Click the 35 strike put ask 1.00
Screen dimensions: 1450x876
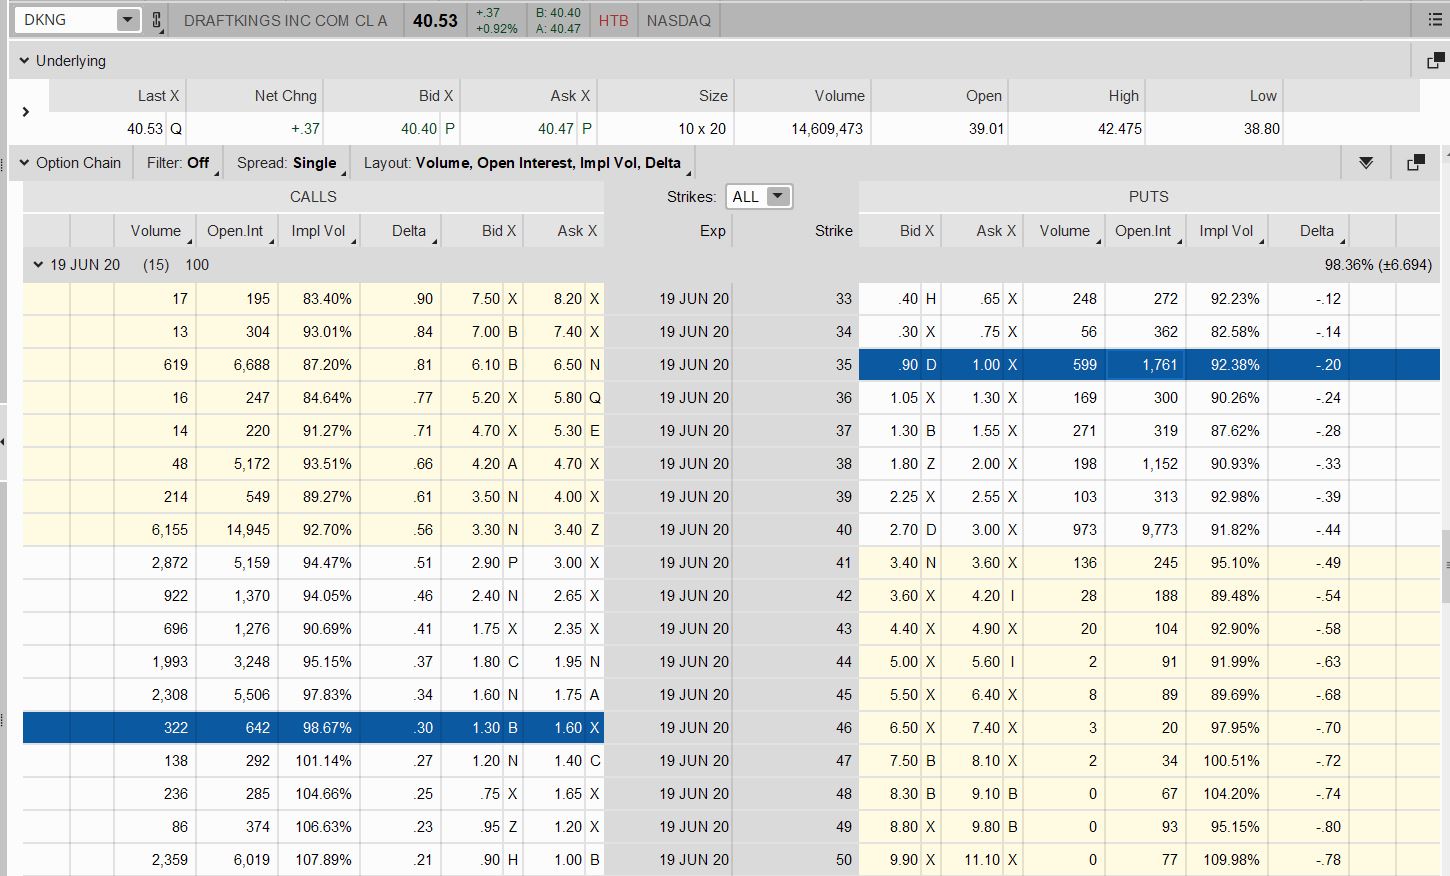pos(985,365)
